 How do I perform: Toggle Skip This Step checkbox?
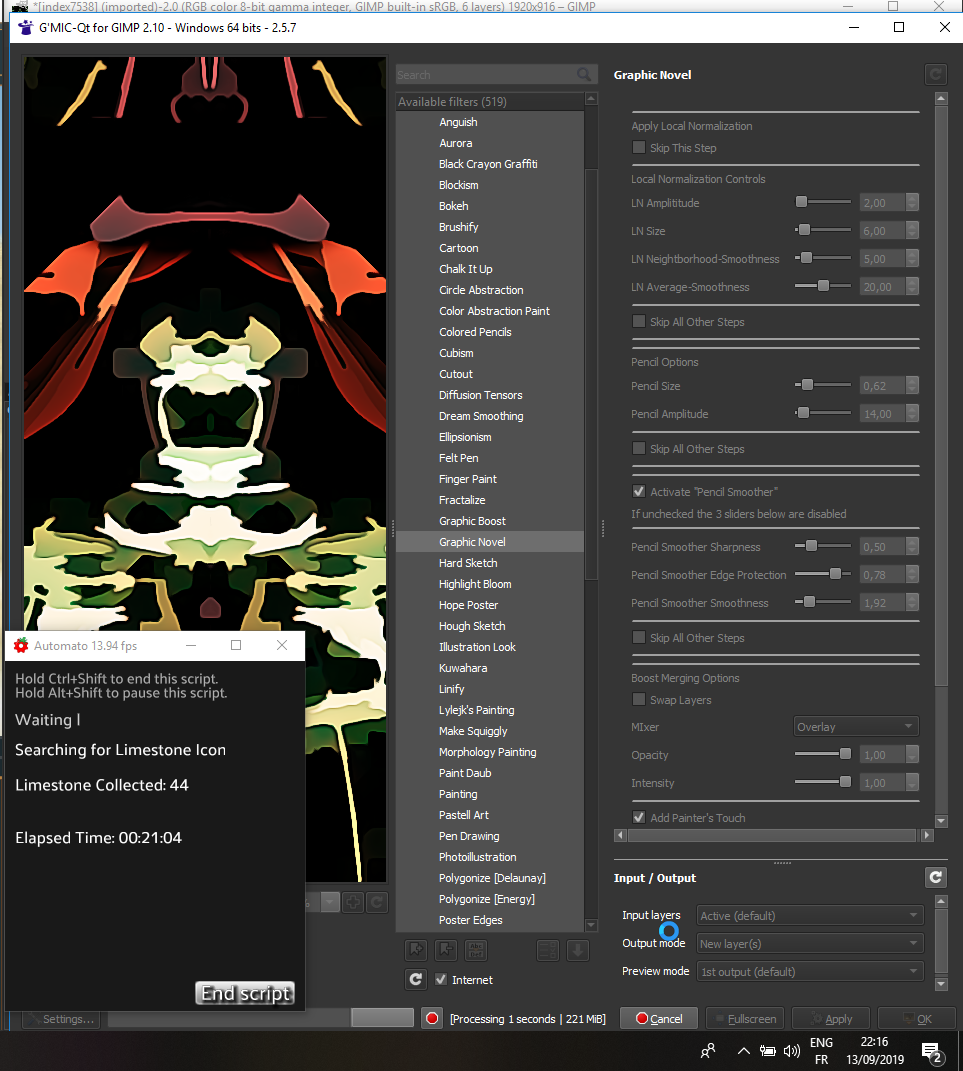pyautogui.click(x=639, y=148)
